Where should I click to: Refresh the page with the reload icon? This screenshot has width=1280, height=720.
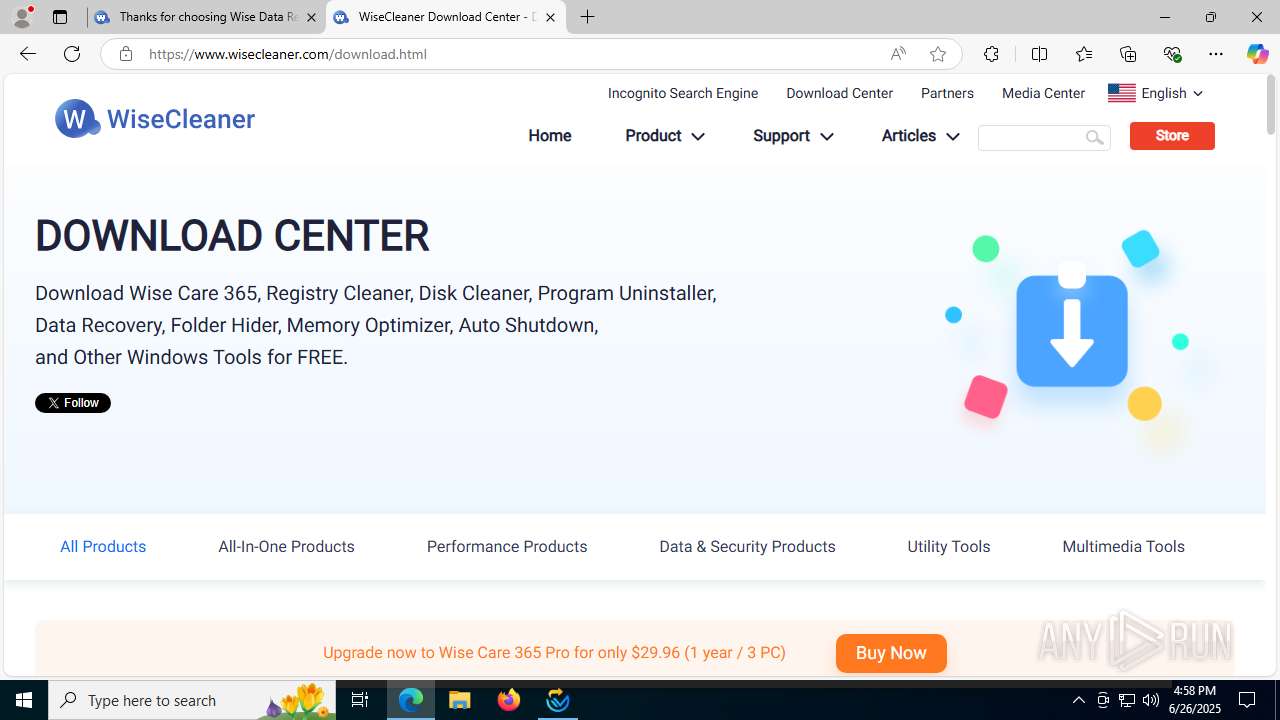[72, 54]
